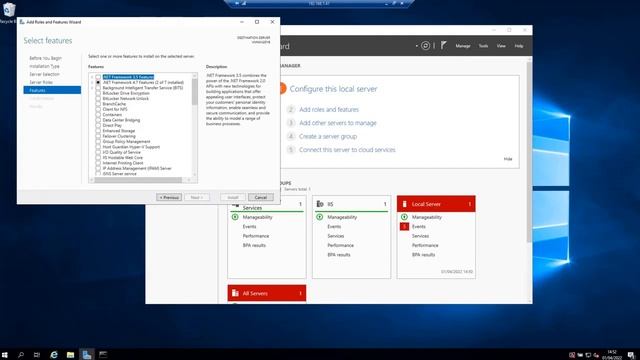
Task: Open File Explorer from the taskbar
Action: point(70,355)
